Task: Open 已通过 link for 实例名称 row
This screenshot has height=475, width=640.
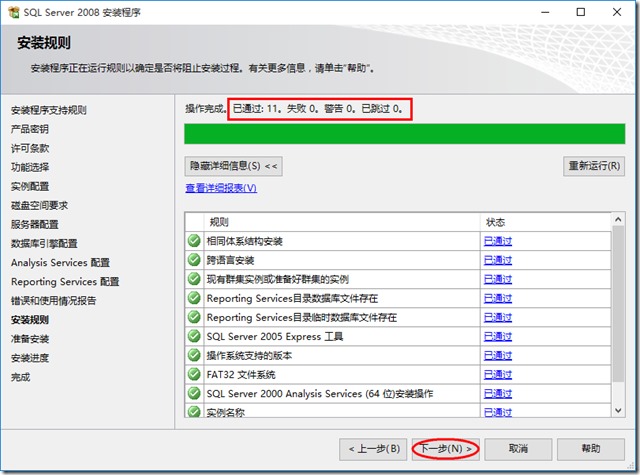Action: pyautogui.click(x=498, y=412)
